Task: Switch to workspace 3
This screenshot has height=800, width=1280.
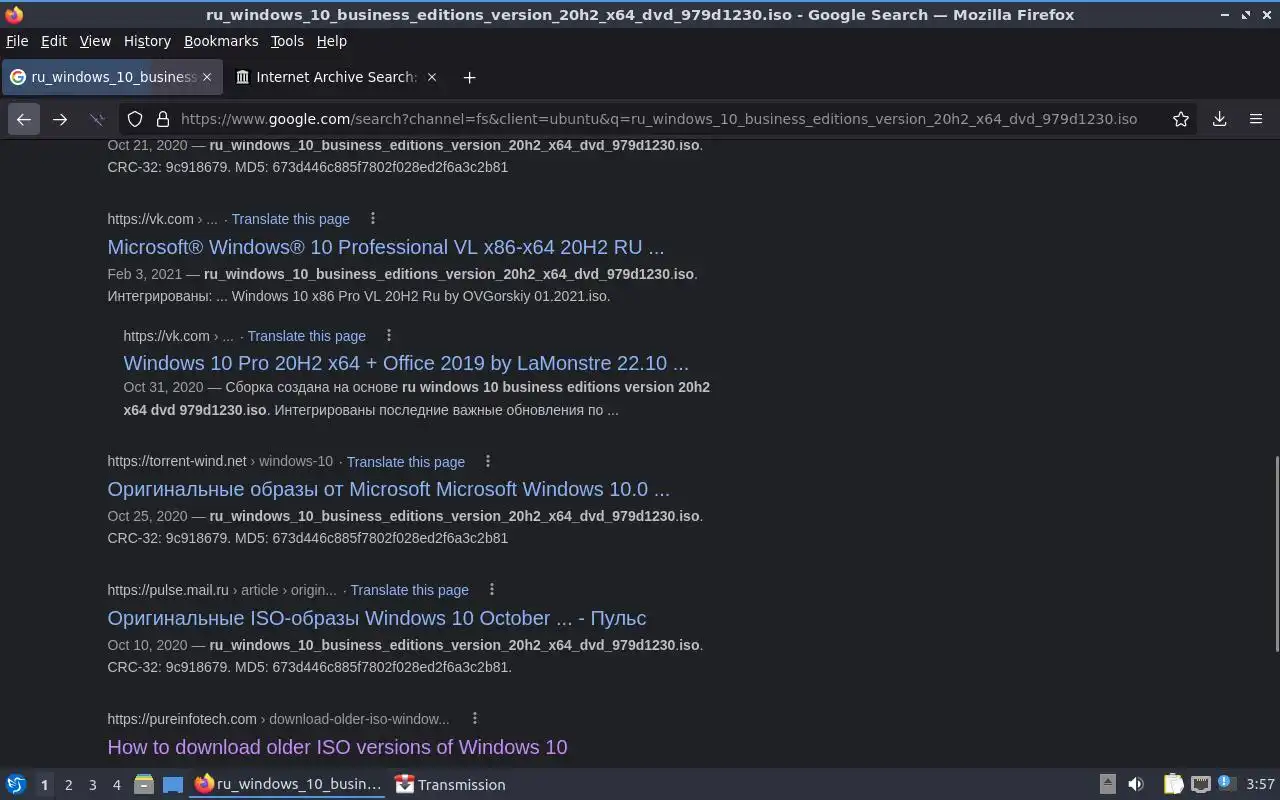Action: click(x=92, y=785)
